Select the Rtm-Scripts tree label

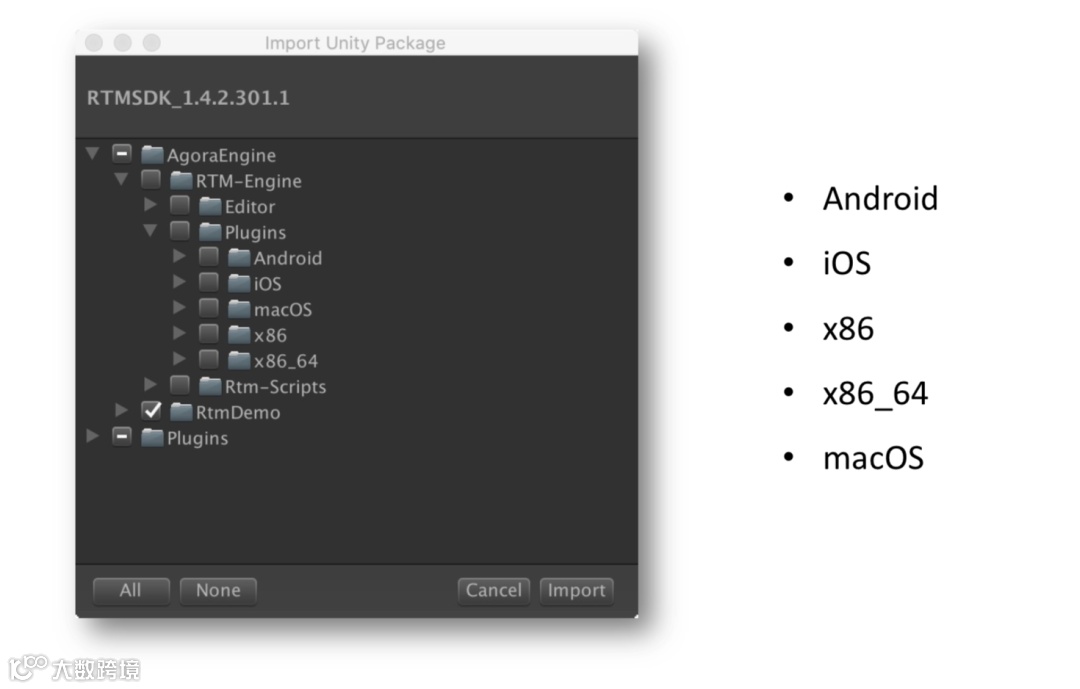pyautogui.click(x=276, y=387)
